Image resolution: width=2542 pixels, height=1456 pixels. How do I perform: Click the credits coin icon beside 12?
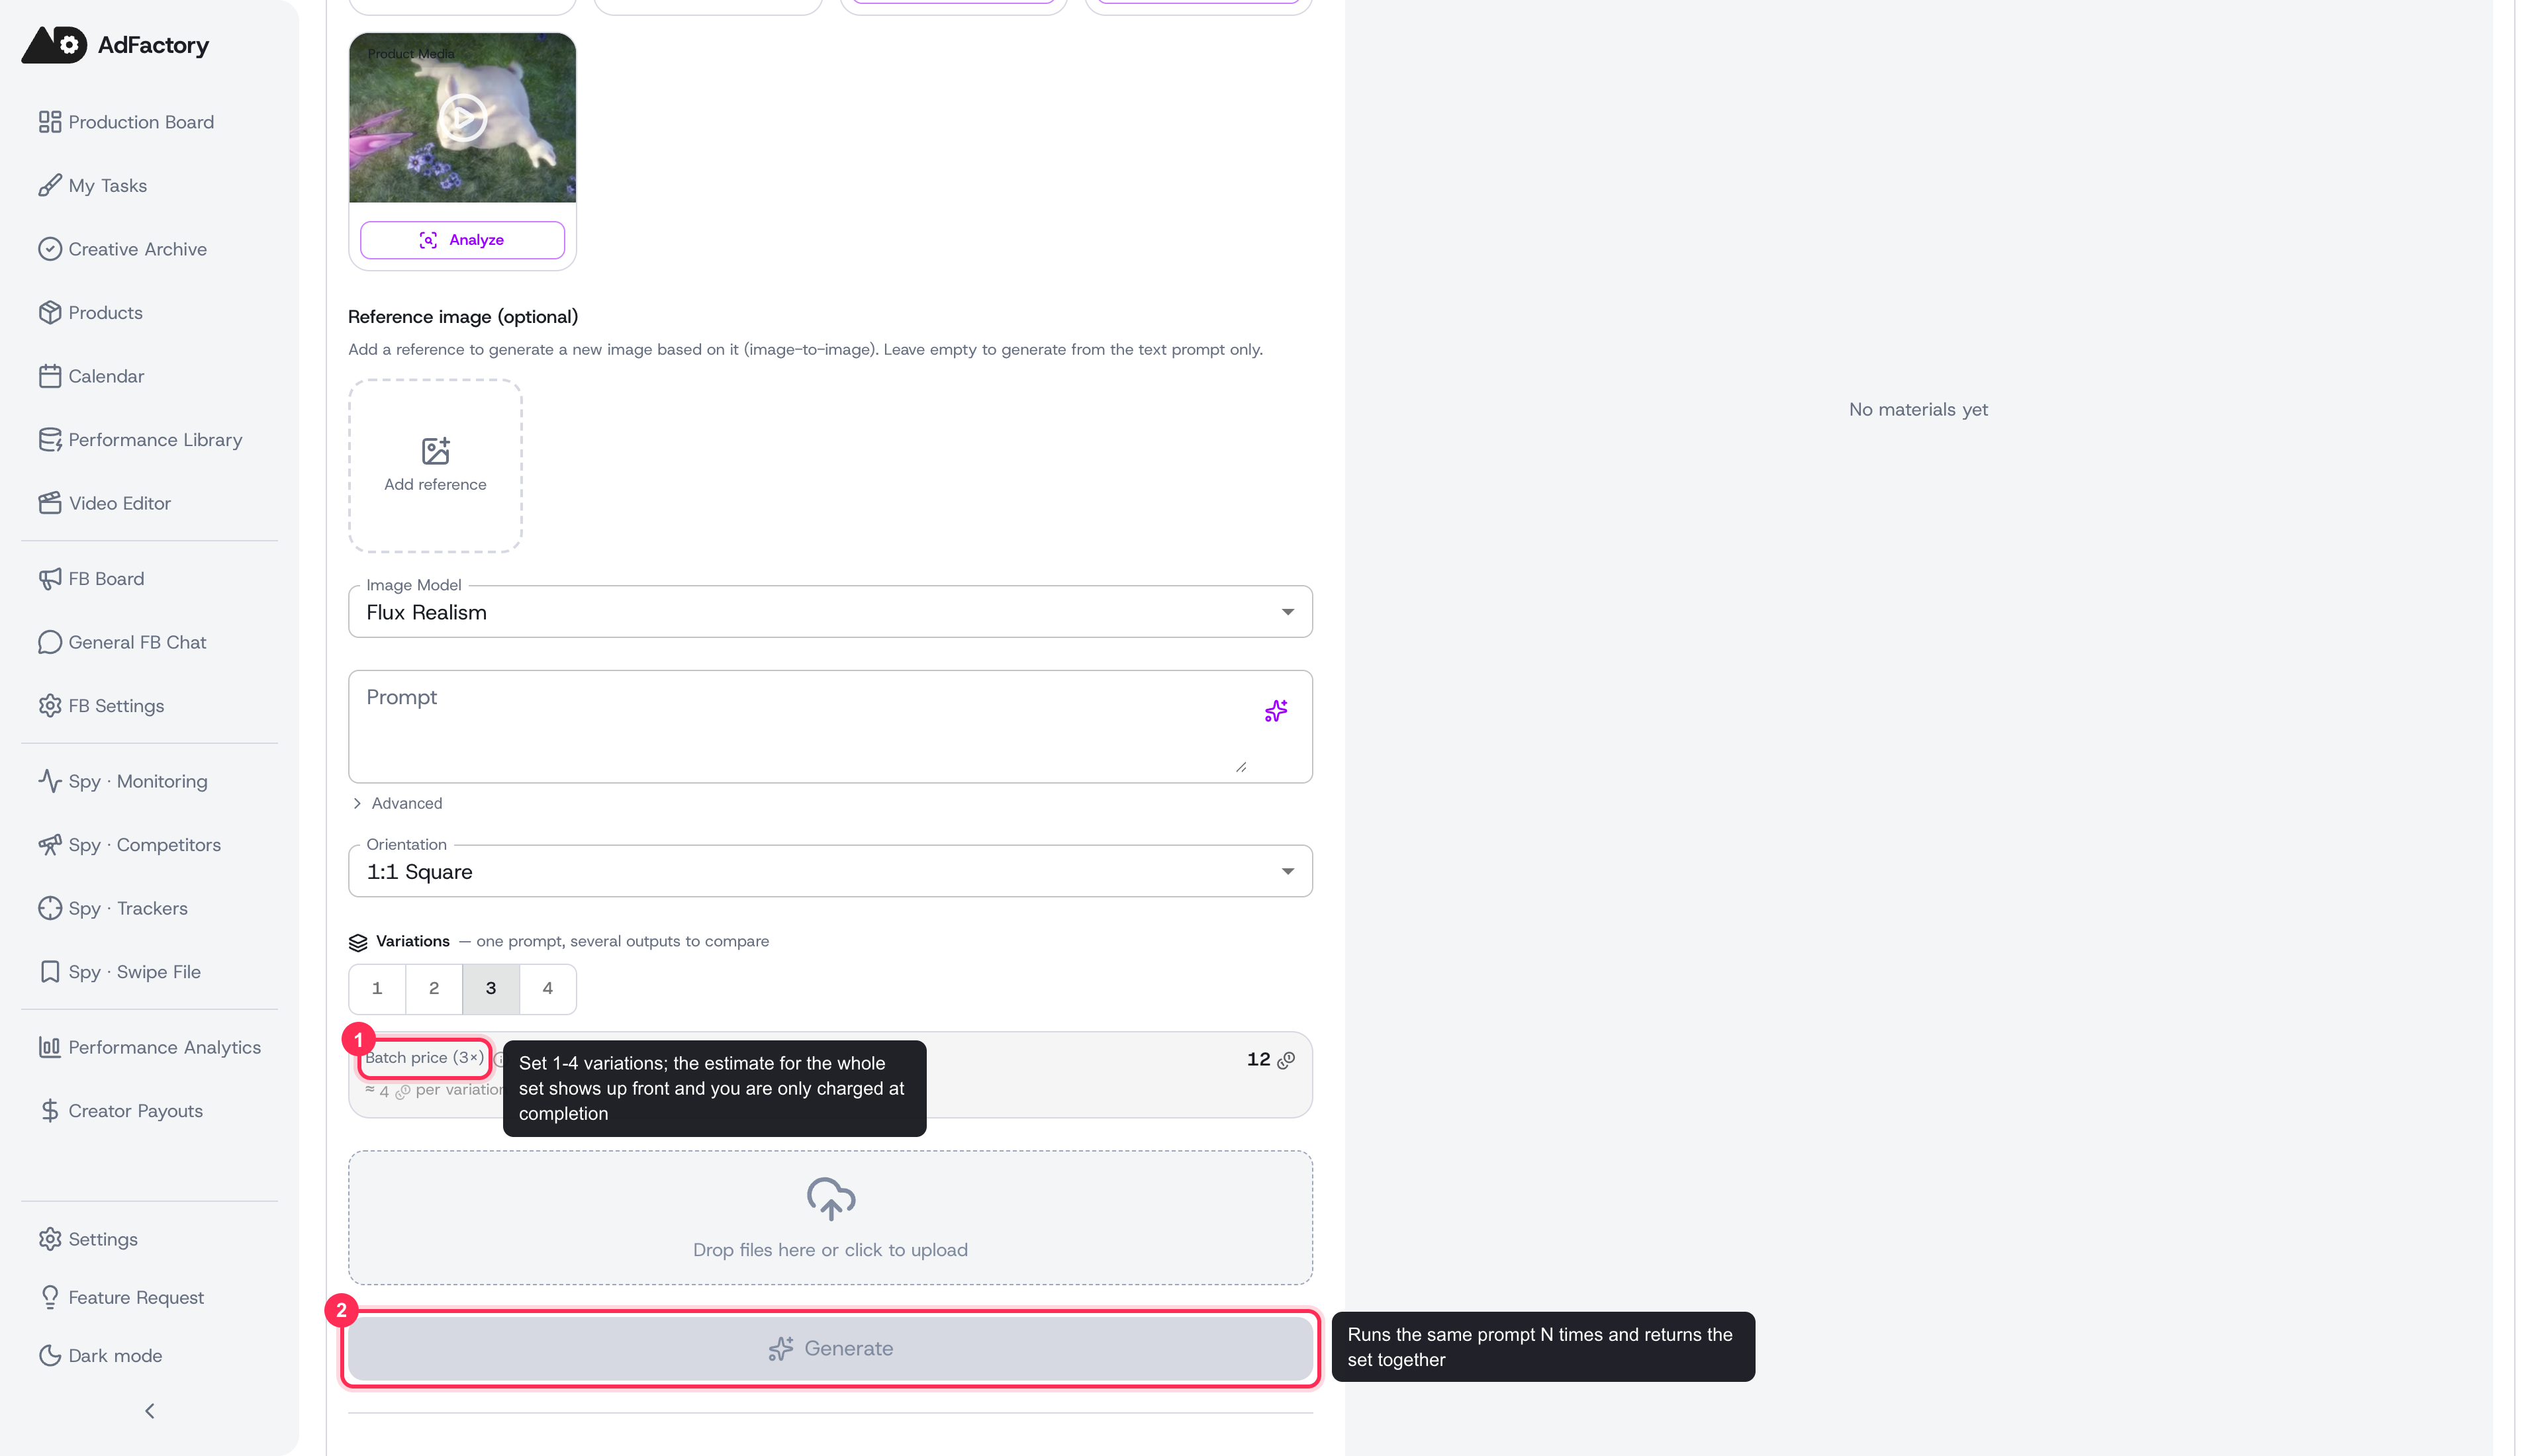(1287, 1060)
